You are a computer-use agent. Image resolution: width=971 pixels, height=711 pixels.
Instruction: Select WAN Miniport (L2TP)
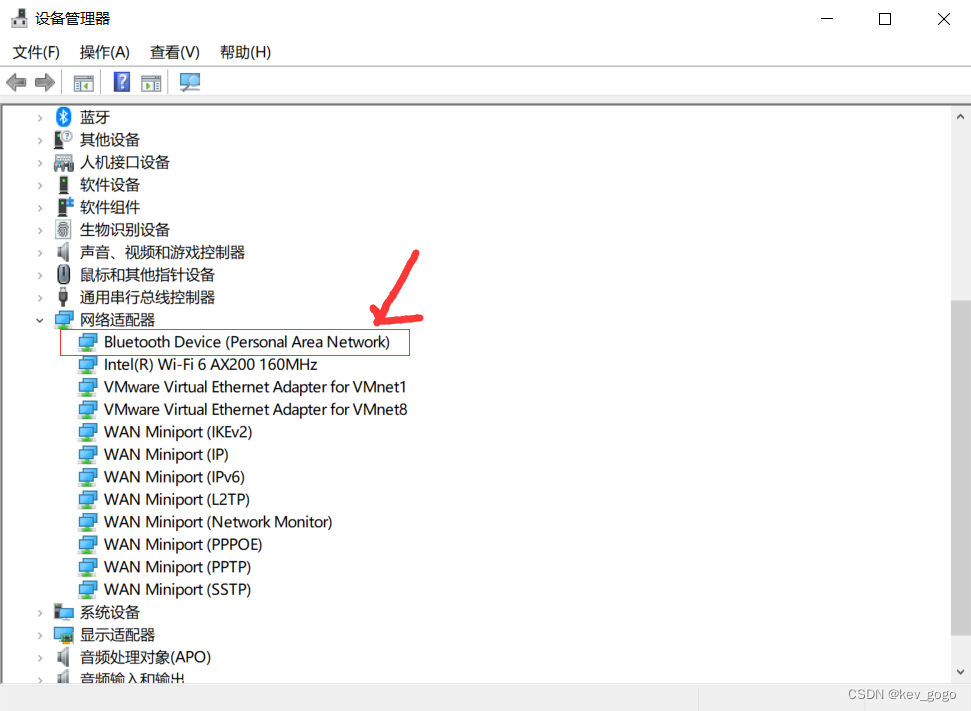click(x=176, y=500)
